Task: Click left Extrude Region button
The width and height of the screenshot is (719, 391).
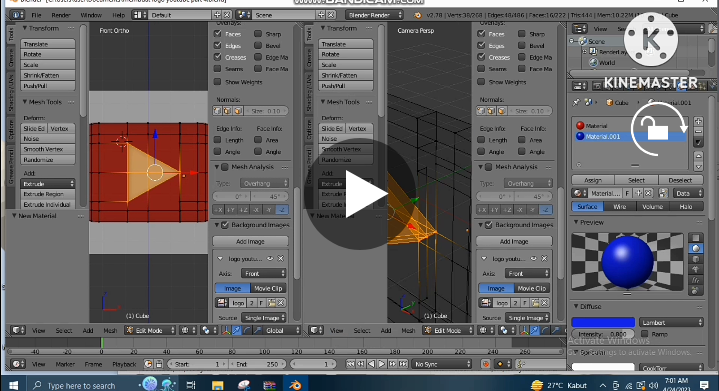Action: (48, 194)
